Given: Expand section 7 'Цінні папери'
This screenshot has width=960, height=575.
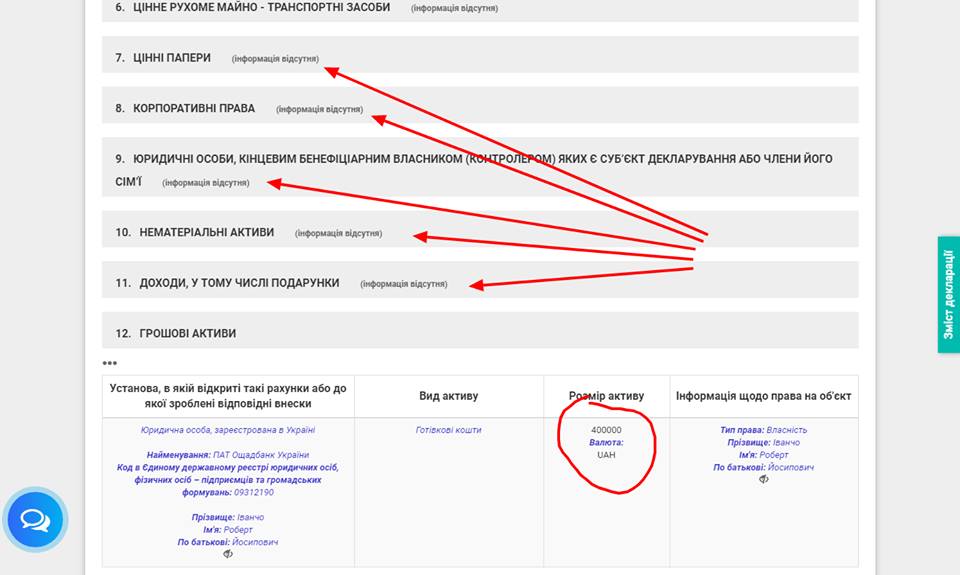Looking at the screenshot, I should (x=172, y=58).
